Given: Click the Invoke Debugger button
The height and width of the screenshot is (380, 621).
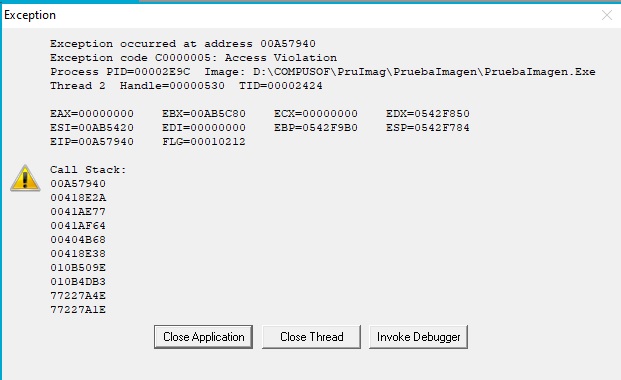Looking at the screenshot, I should pos(418,337).
